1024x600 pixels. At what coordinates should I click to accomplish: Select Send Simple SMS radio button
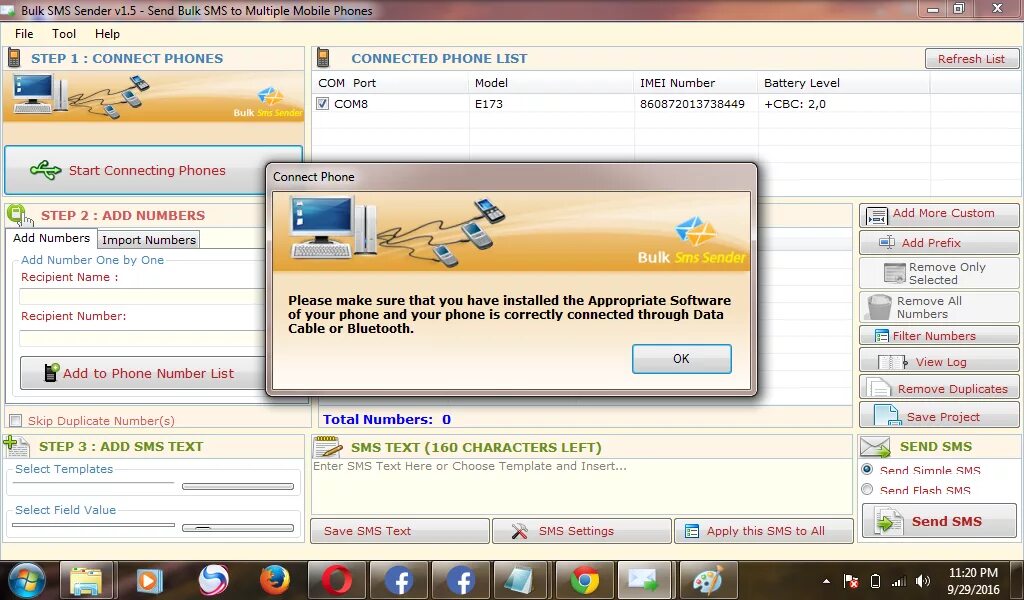pos(867,469)
